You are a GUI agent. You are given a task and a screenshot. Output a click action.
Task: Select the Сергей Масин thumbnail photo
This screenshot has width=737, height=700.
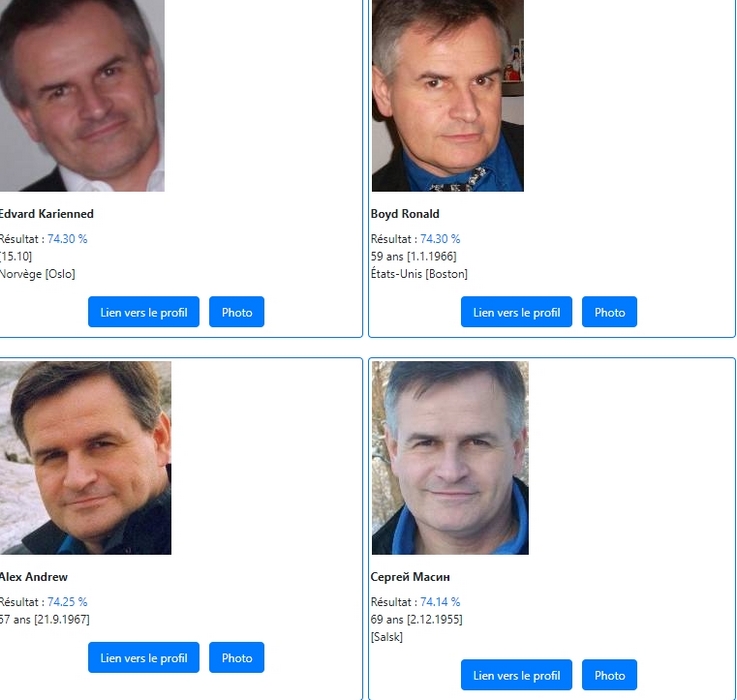[x=450, y=458]
